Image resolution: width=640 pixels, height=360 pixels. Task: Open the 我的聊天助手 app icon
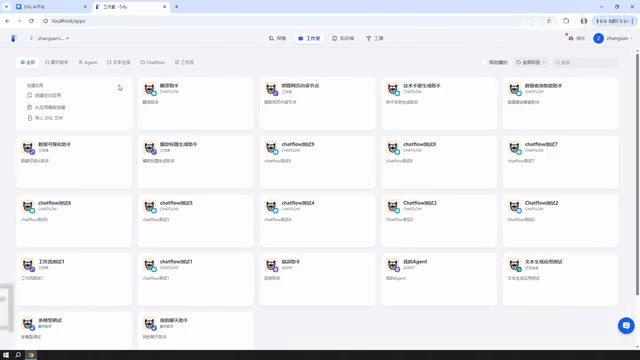150,324
